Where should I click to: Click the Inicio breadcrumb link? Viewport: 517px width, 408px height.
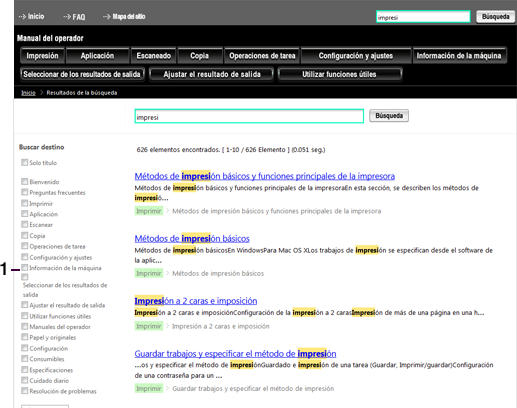(x=28, y=93)
